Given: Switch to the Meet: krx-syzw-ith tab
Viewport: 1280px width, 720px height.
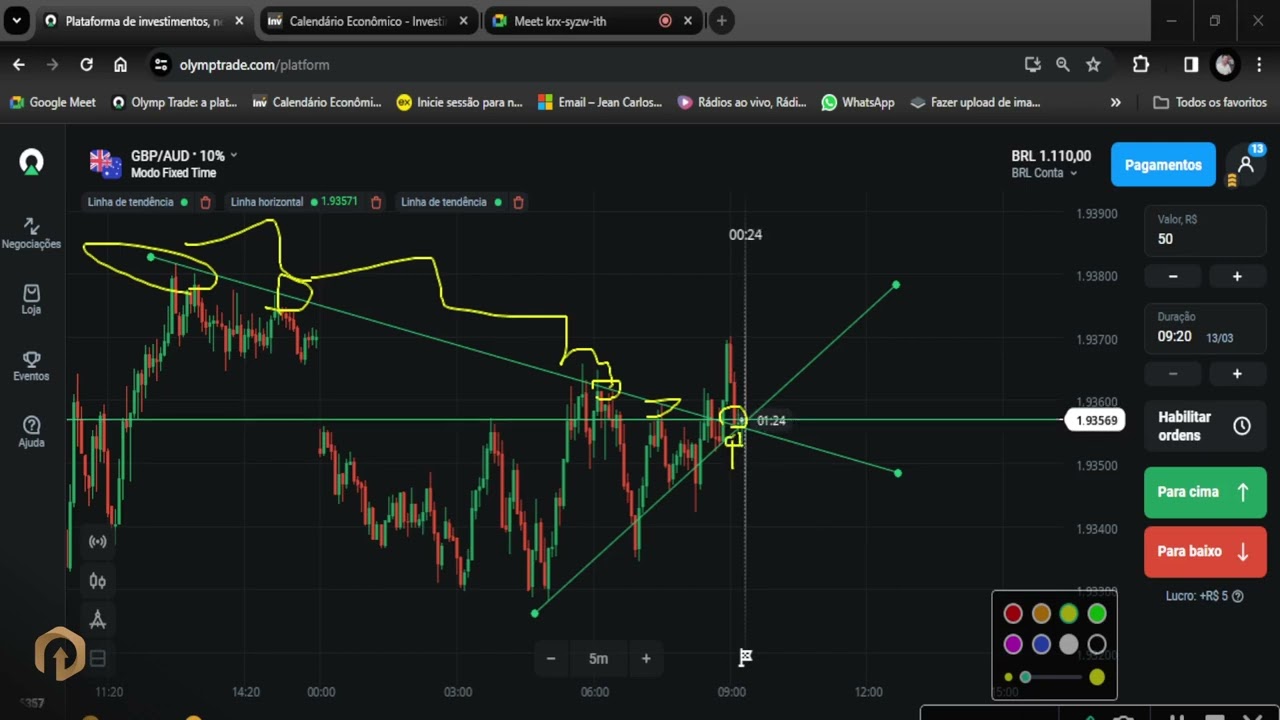Looking at the screenshot, I should click(594, 21).
